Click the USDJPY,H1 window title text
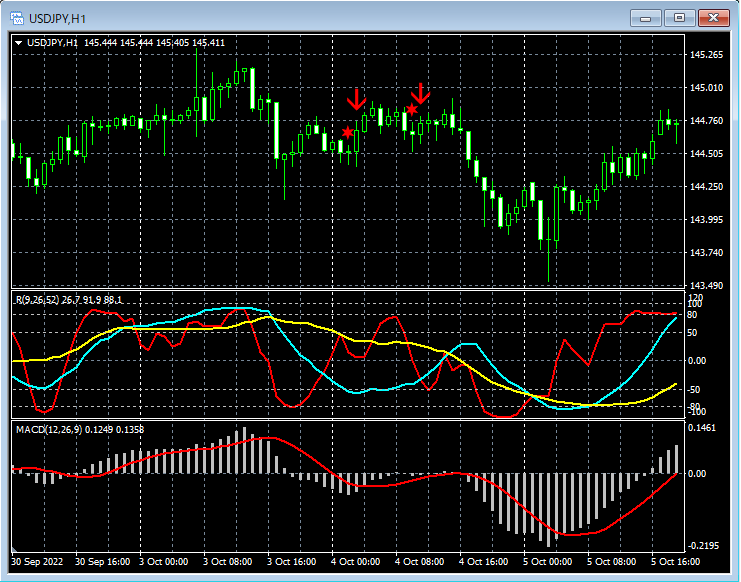Screen dimensions: 741x582 (x=56, y=18)
